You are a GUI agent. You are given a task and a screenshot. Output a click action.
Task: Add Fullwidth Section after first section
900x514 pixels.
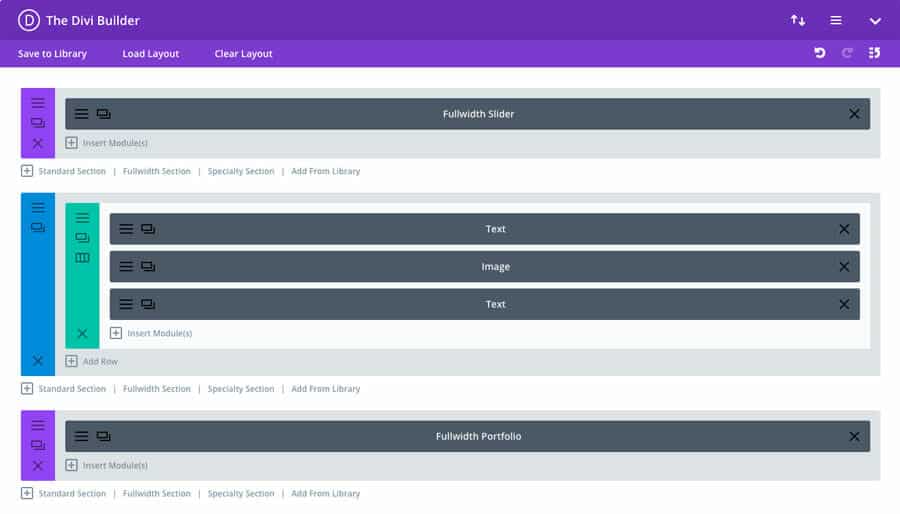coord(156,171)
